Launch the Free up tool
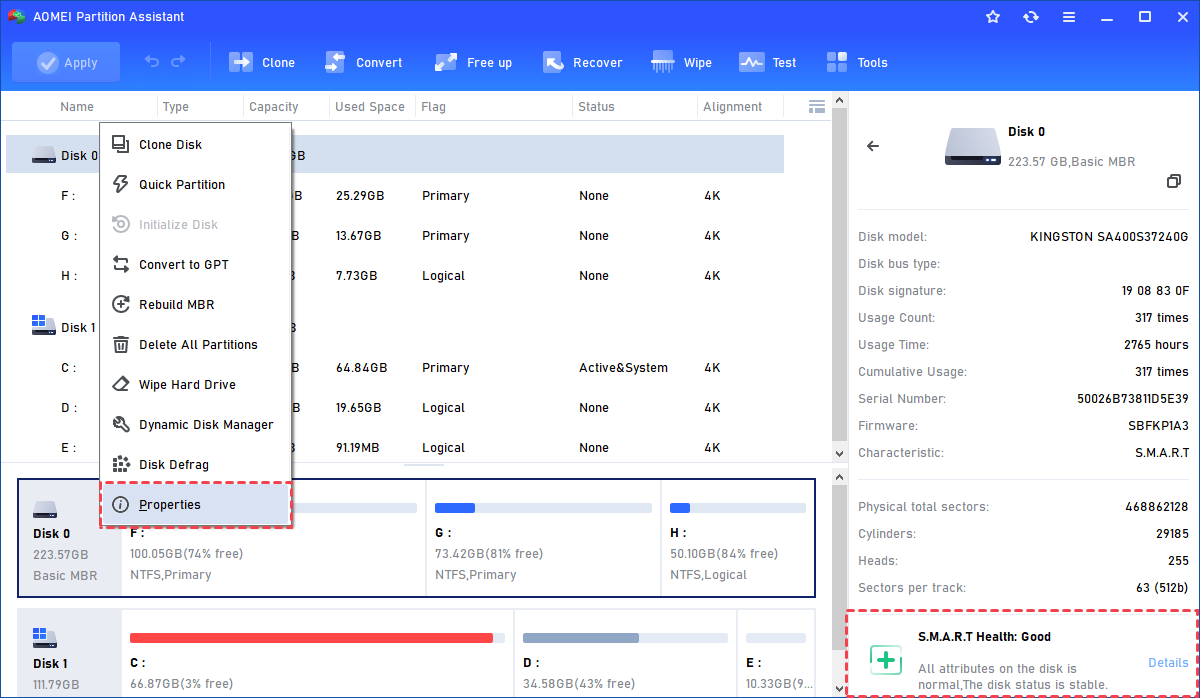This screenshot has width=1200, height=698. [474, 62]
